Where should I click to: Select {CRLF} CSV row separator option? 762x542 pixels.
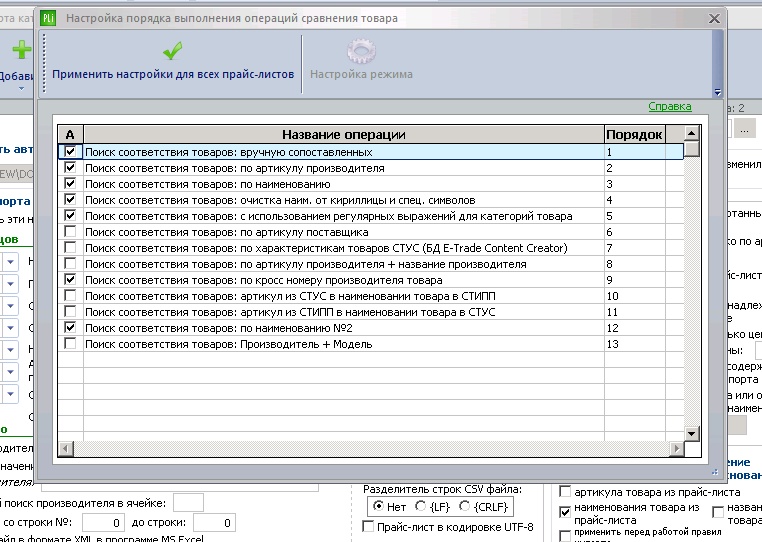464,506
